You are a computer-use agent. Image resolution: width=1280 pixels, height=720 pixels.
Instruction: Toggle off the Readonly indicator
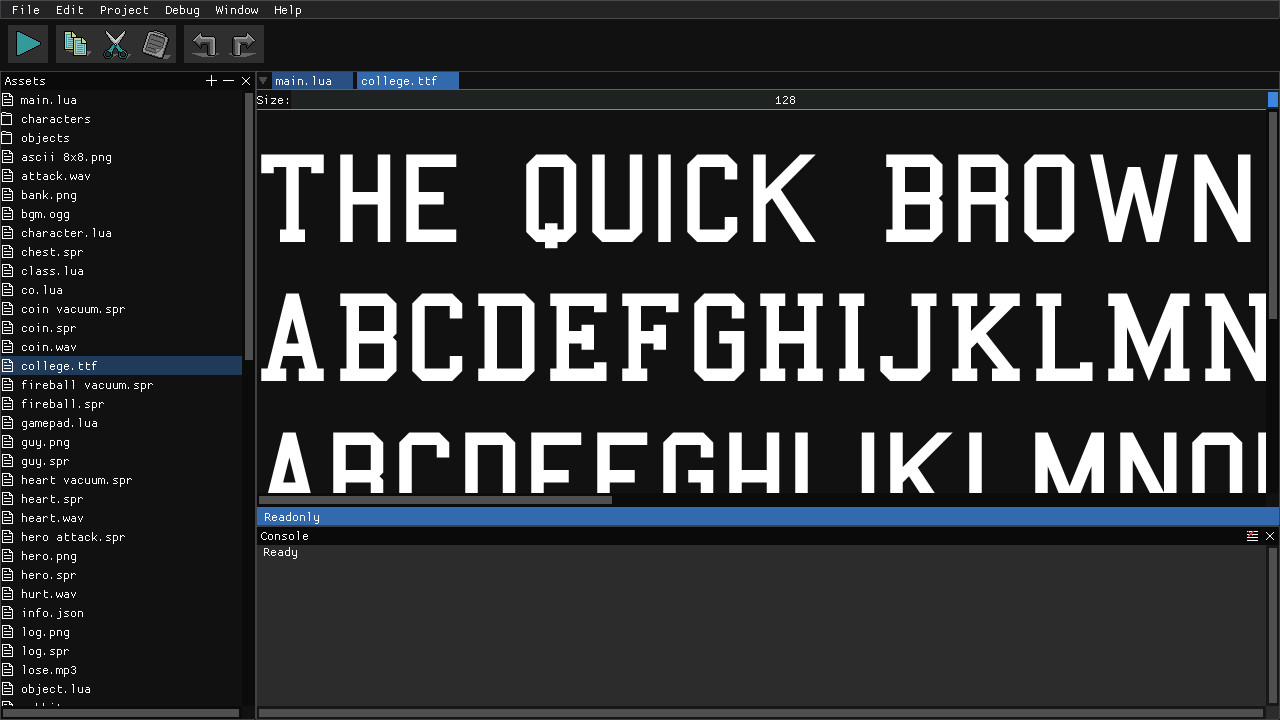291,516
